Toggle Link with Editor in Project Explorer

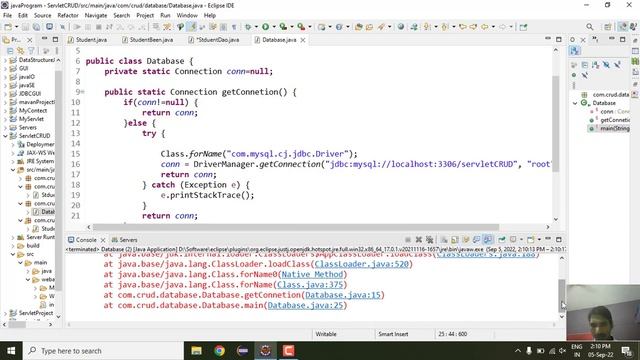click(20, 51)
